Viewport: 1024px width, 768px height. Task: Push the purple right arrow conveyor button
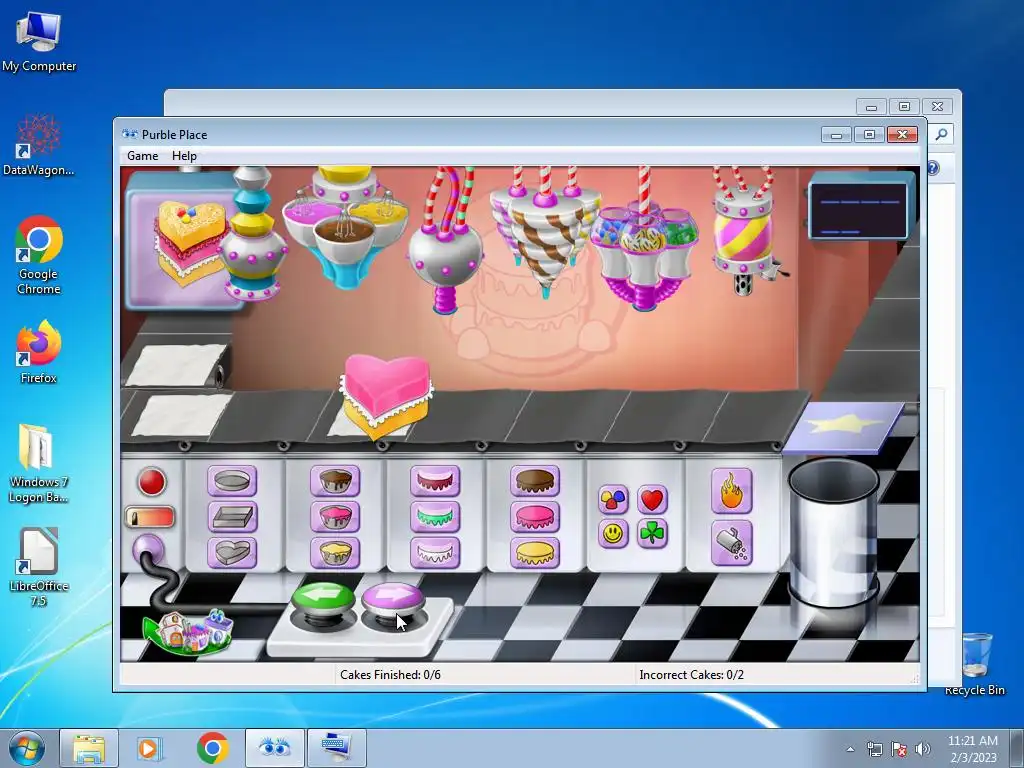392,601
